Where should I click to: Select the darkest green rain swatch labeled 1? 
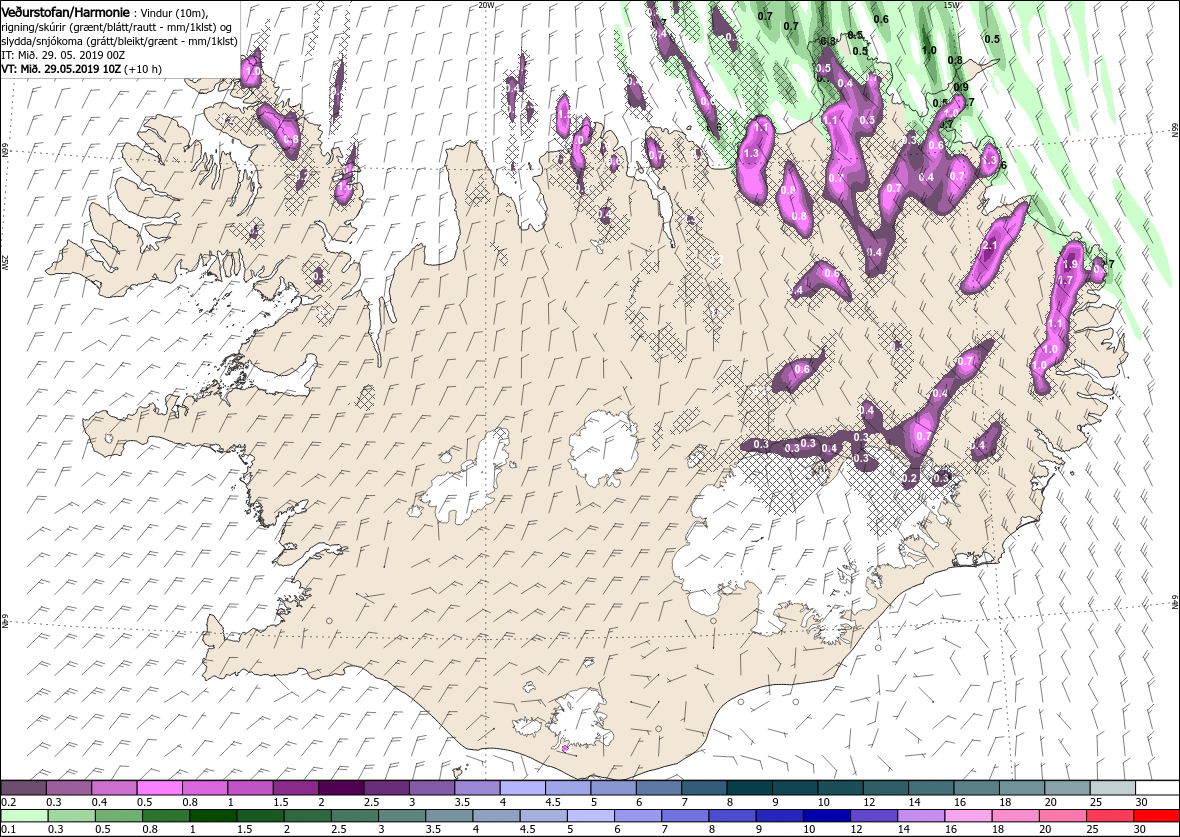click(212, 816)
